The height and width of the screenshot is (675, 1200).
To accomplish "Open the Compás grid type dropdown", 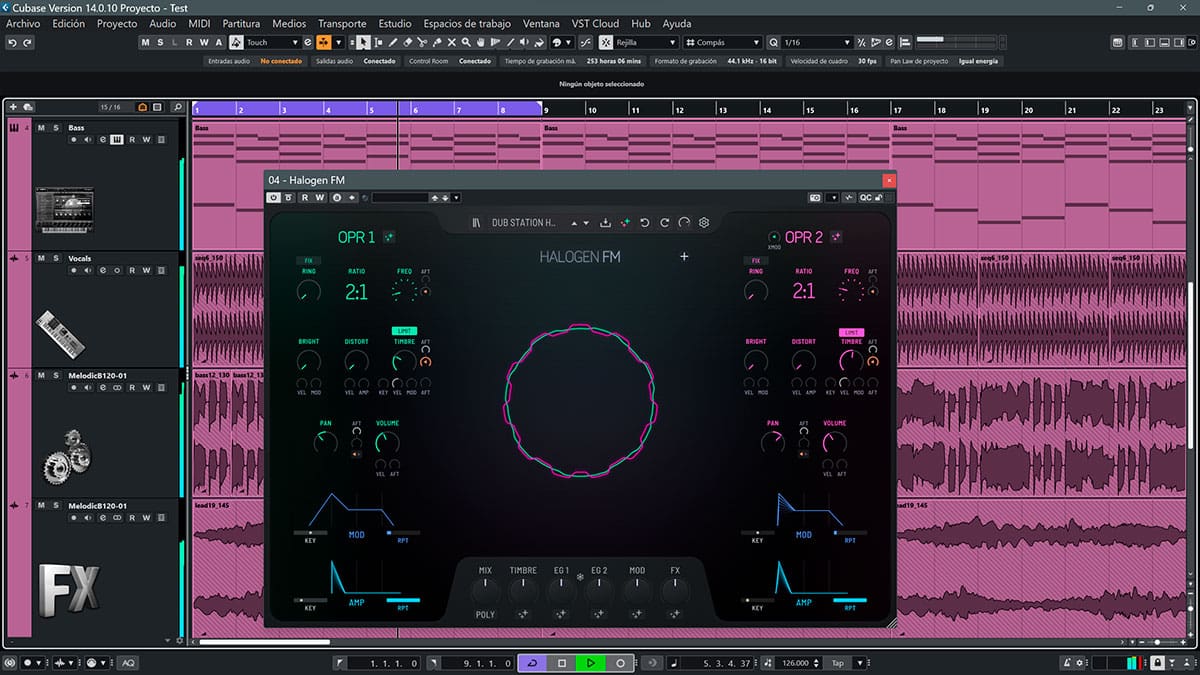I will (x=756, y=42).
